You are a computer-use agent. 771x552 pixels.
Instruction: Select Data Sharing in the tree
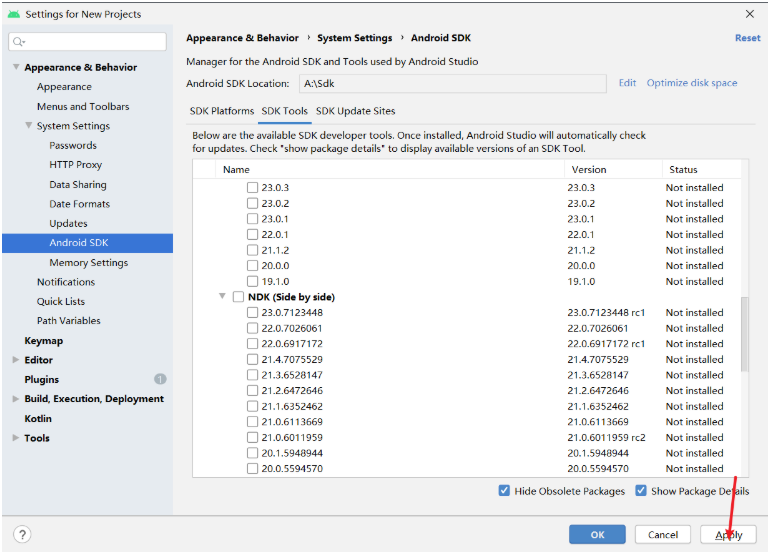(78, 184)
